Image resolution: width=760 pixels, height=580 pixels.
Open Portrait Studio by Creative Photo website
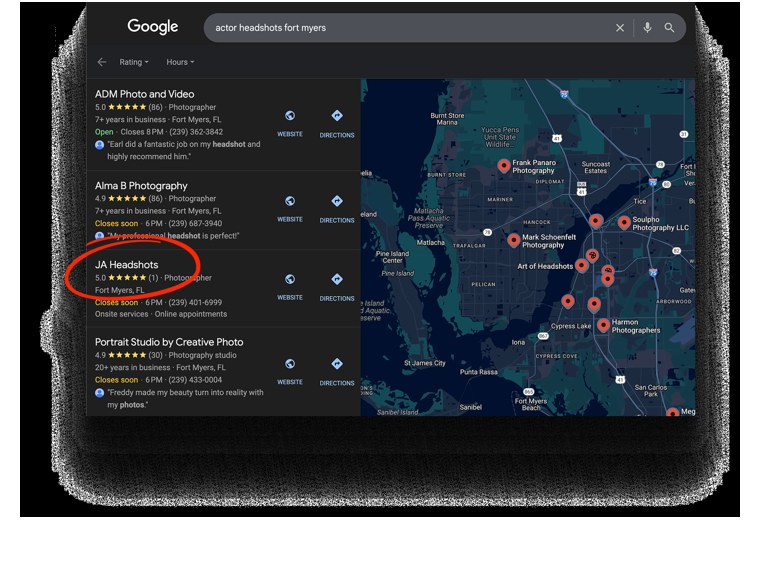pyautogui.click(x=290, y=372)
